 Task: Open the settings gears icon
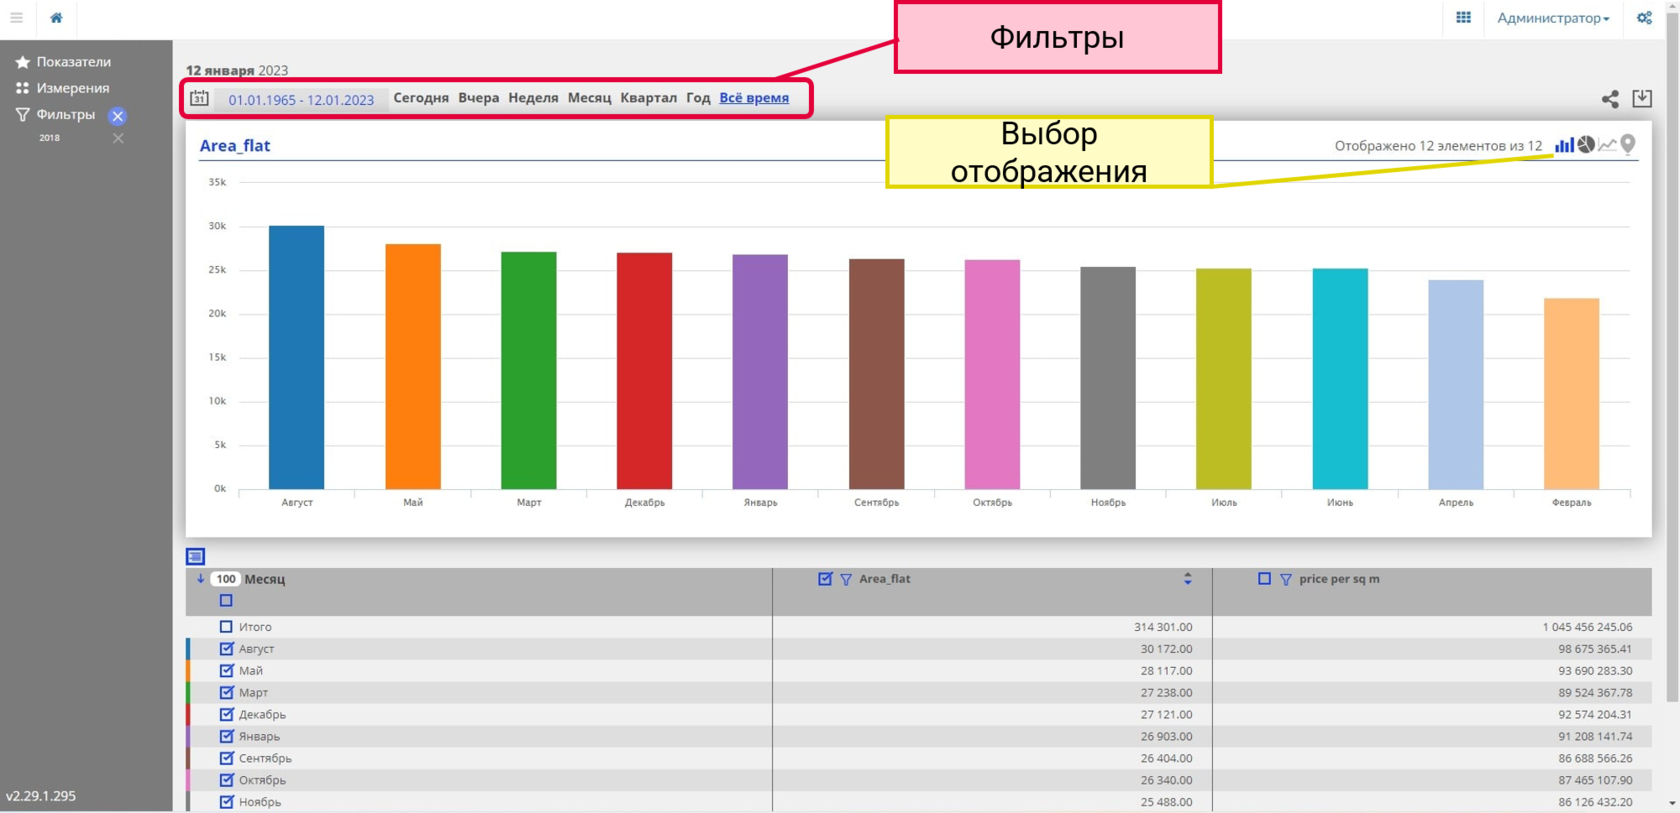[1644, 17]
